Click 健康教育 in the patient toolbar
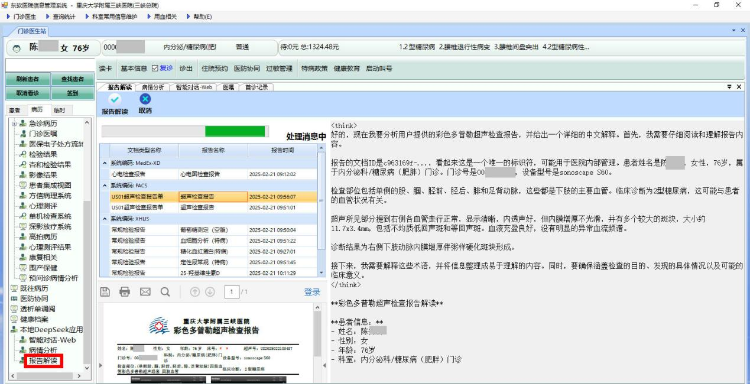Screen dimensions: 750x384 pos(347,68)
